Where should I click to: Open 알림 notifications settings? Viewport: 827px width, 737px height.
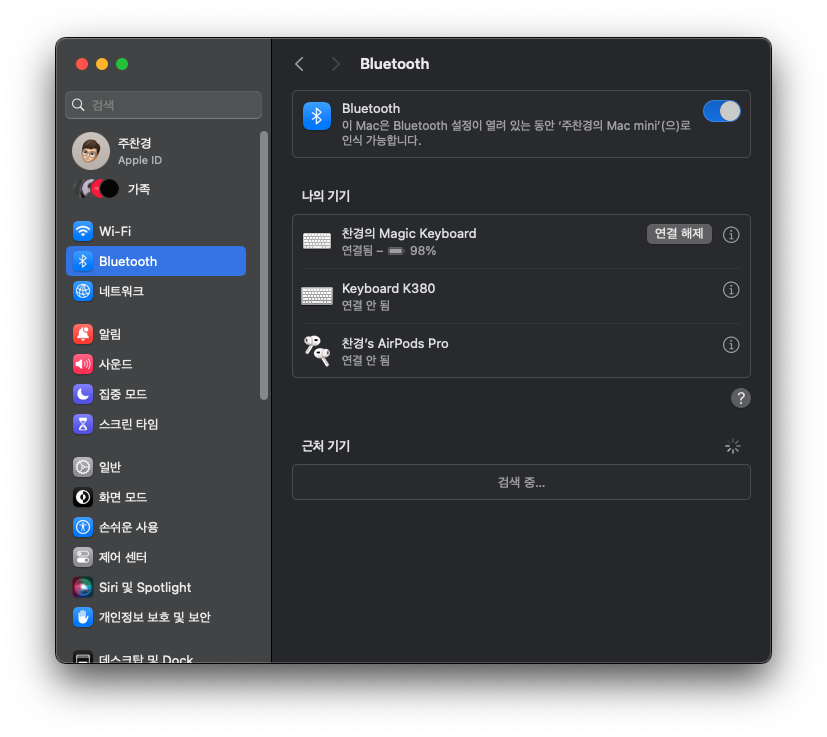pos(156,334)
